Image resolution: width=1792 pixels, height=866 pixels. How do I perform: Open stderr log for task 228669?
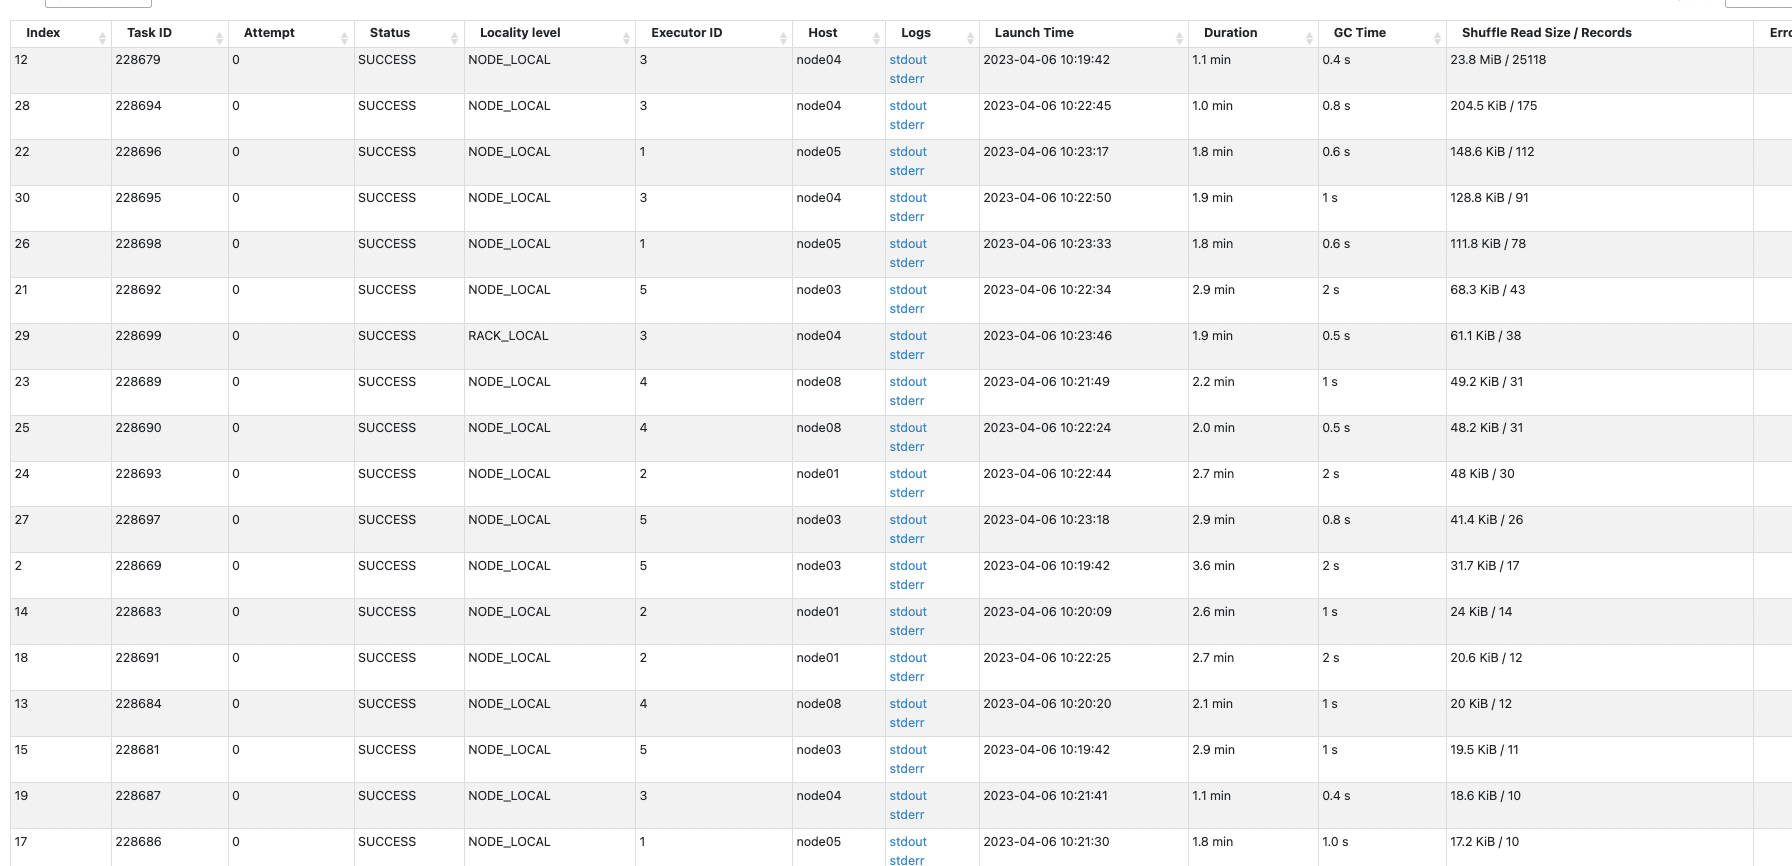[907, 585]
